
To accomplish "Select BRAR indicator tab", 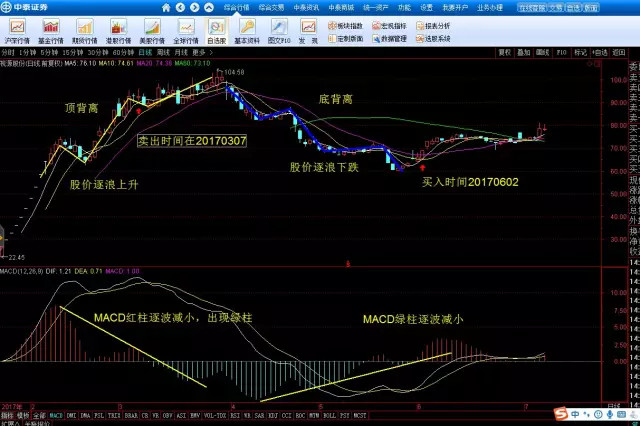I will [131, 415].
